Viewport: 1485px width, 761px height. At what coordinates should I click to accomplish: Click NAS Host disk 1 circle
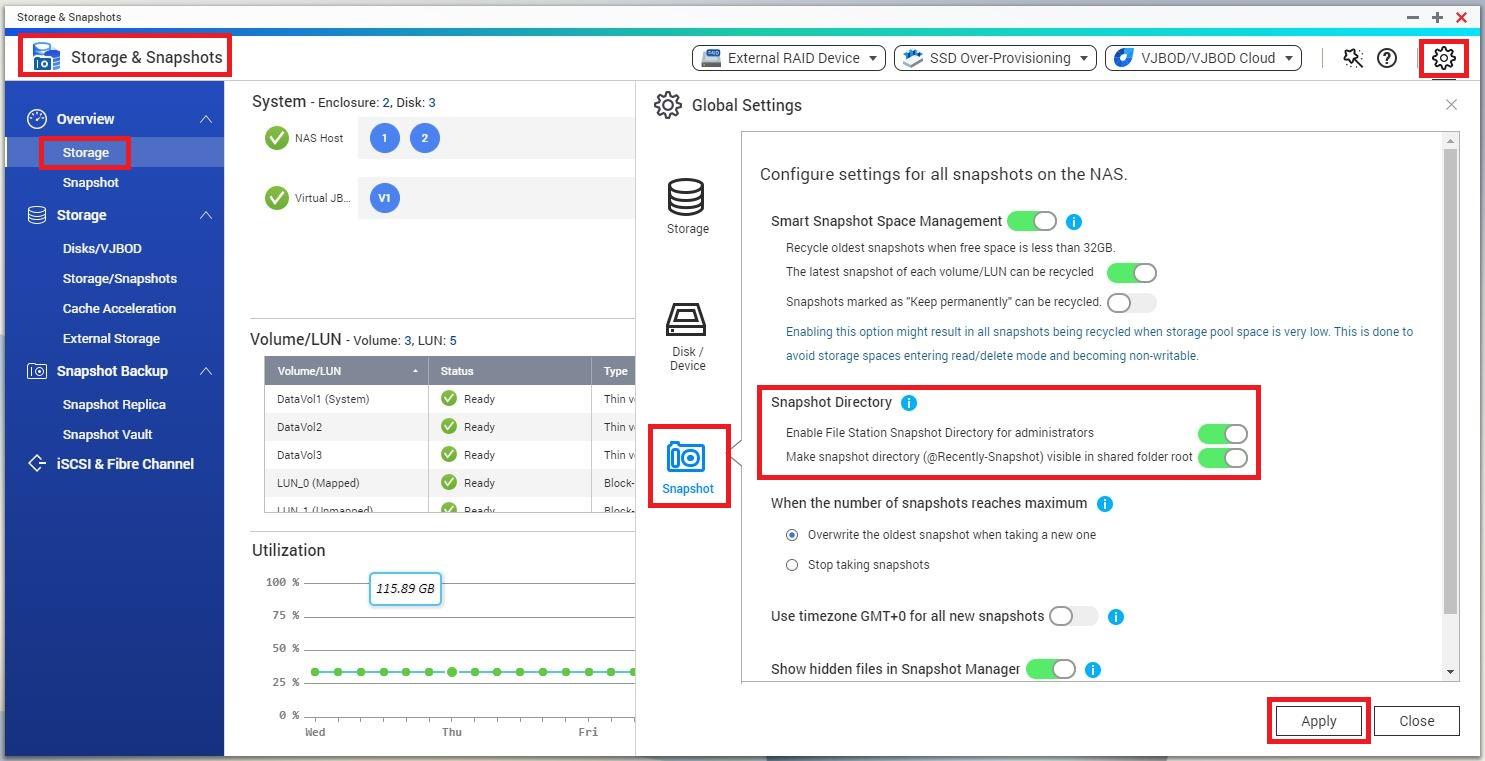point(384,138)
